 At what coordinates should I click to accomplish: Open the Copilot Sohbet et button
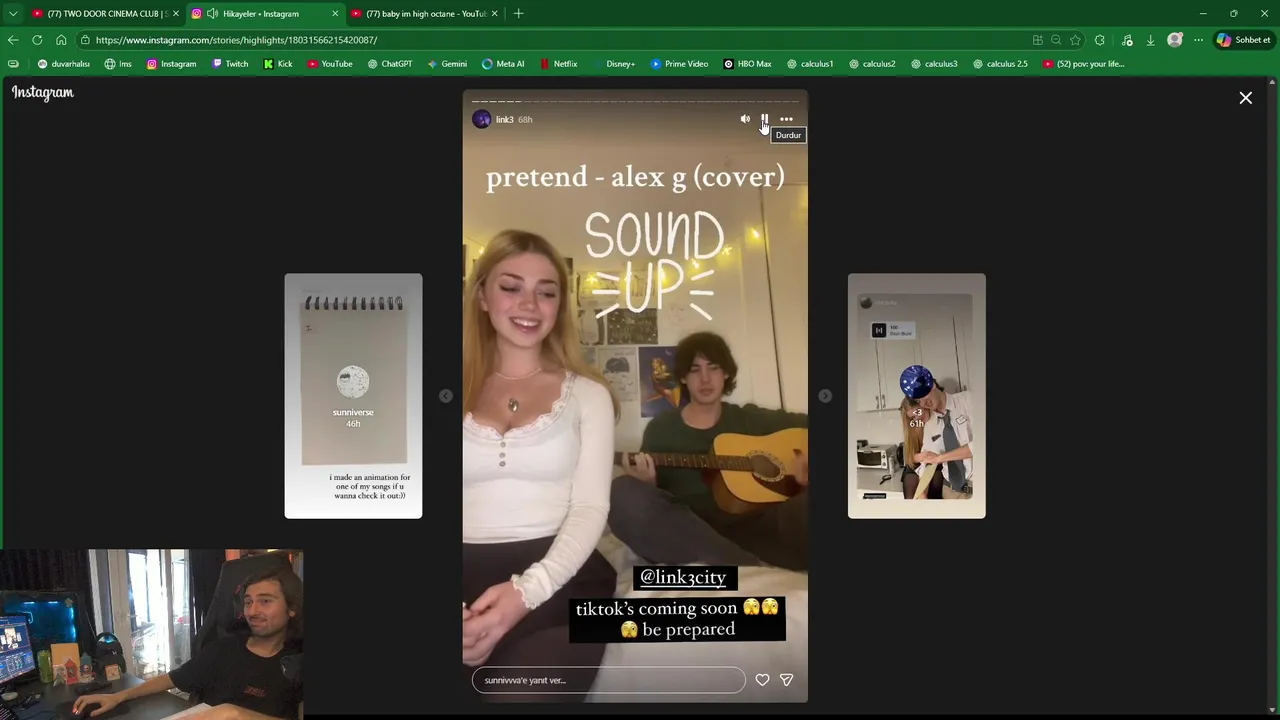(x=1243, y=40)
